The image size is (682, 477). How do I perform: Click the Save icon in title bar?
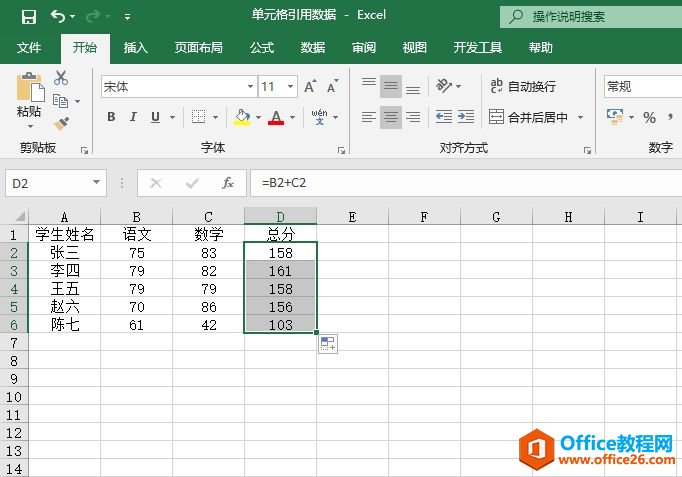coord(28,17)
